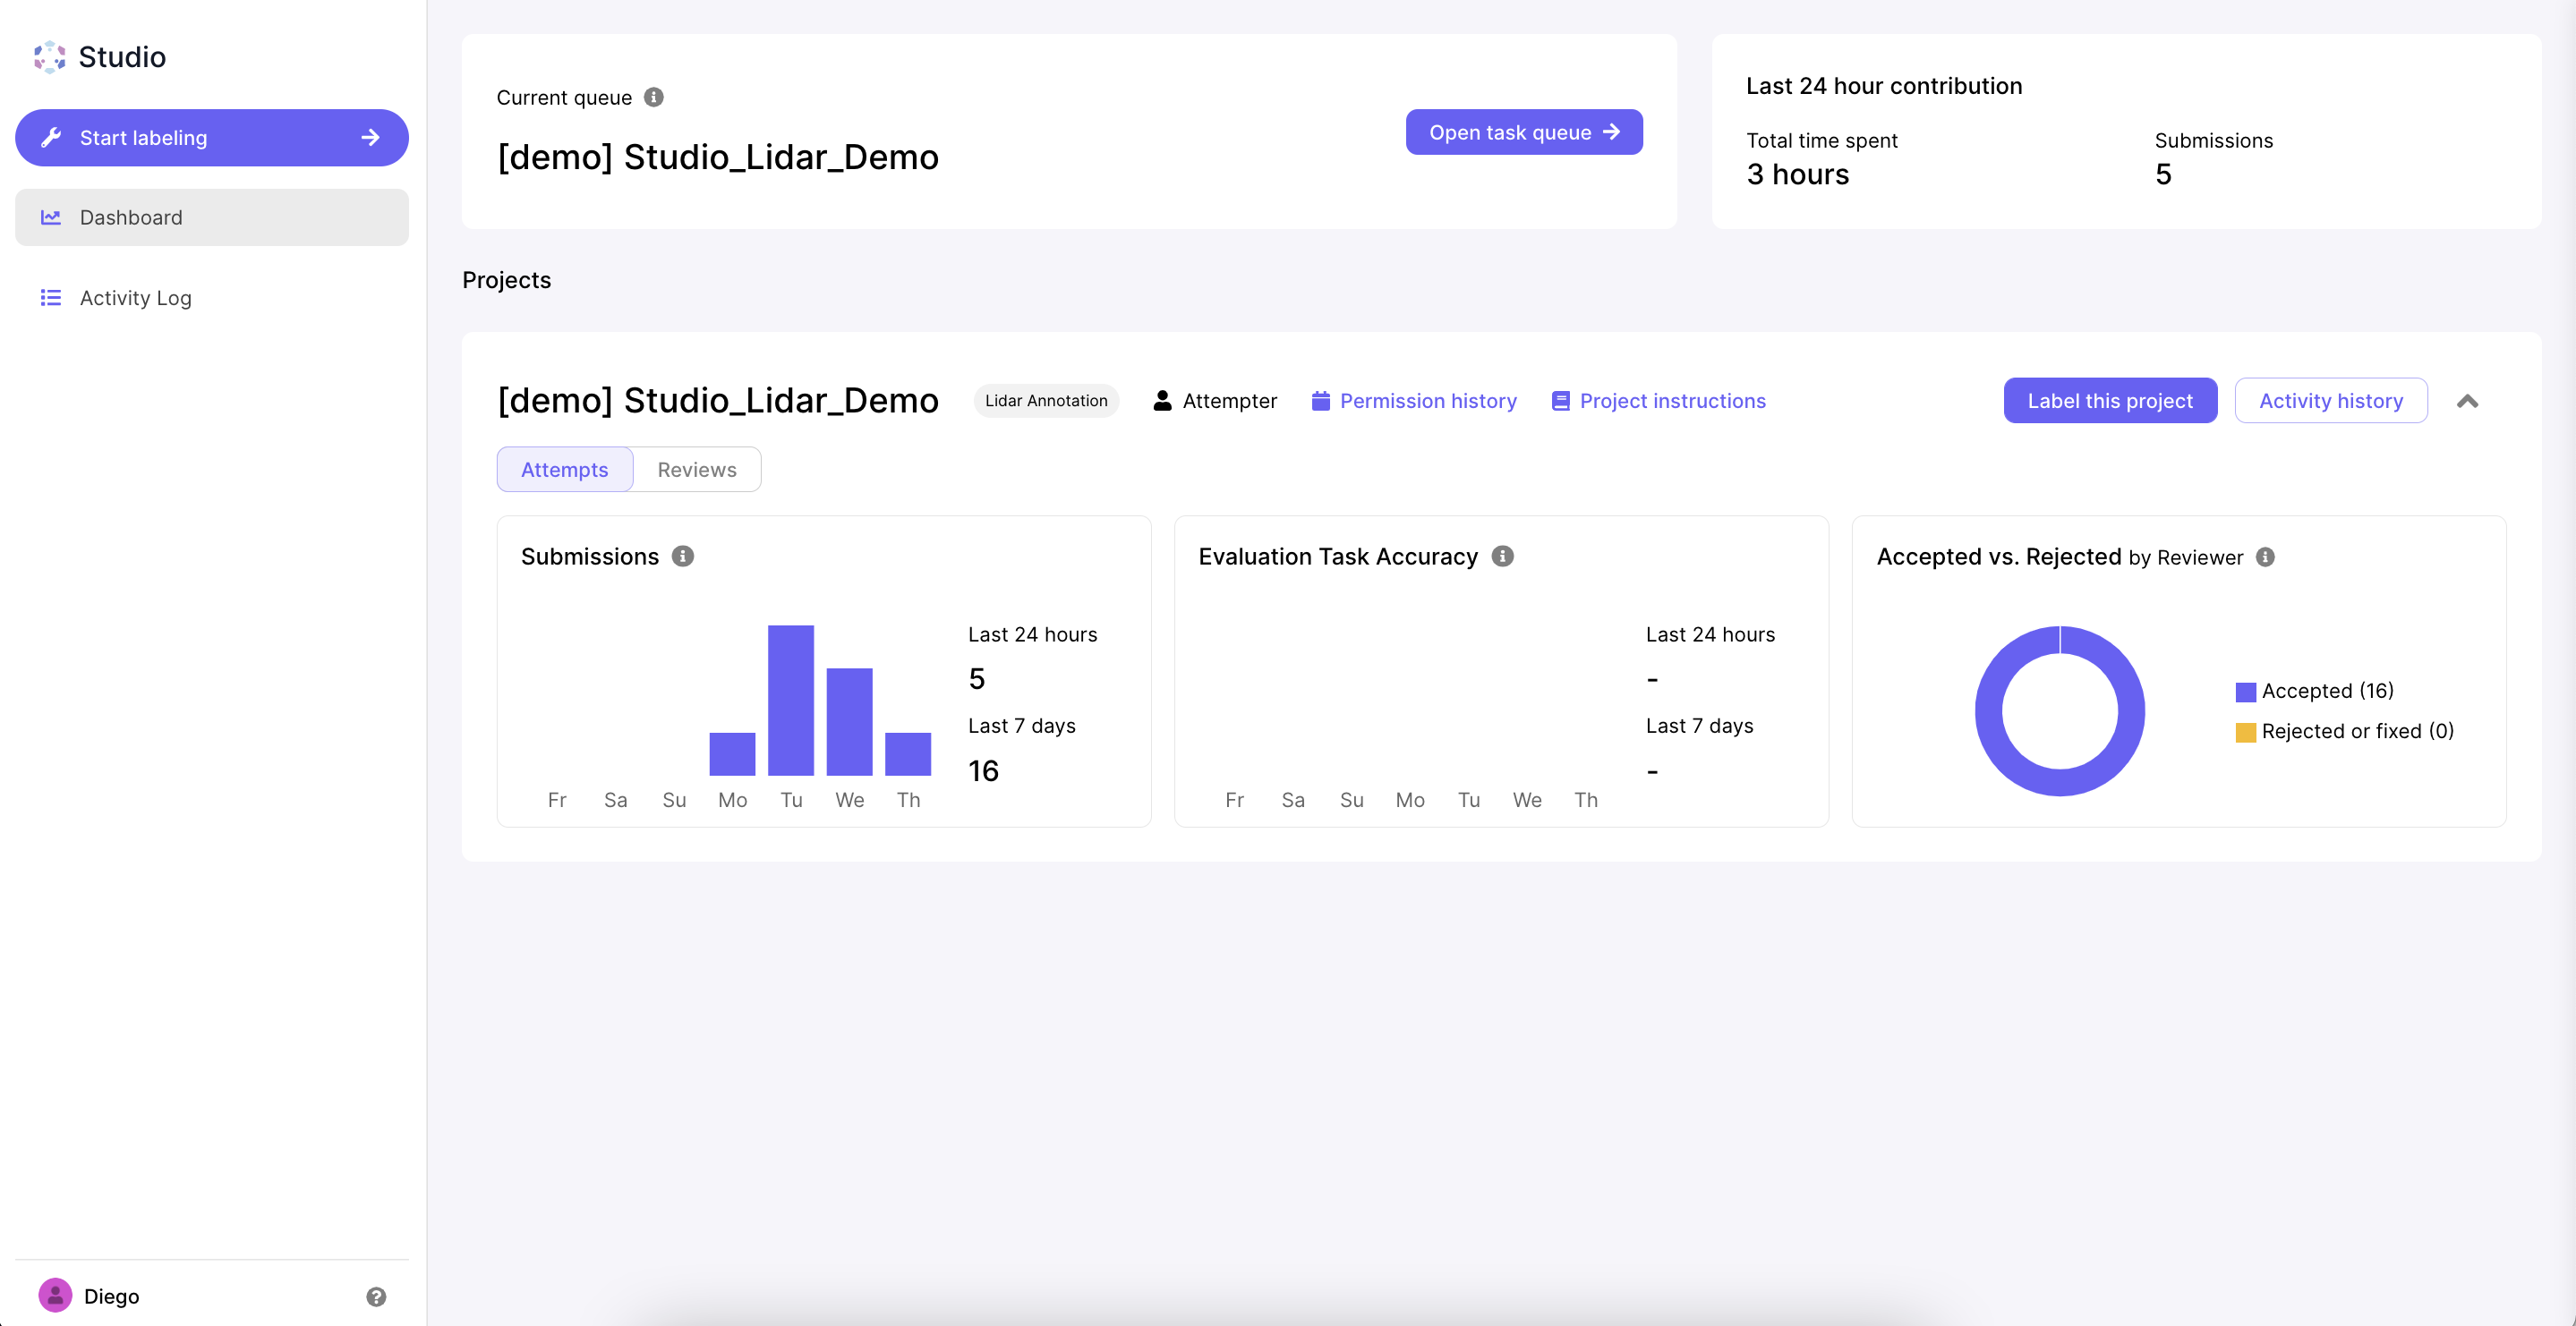Click the Project instructions book icon
The width and height of the screenshot is (2576, 1326).
click(1560, 401)
